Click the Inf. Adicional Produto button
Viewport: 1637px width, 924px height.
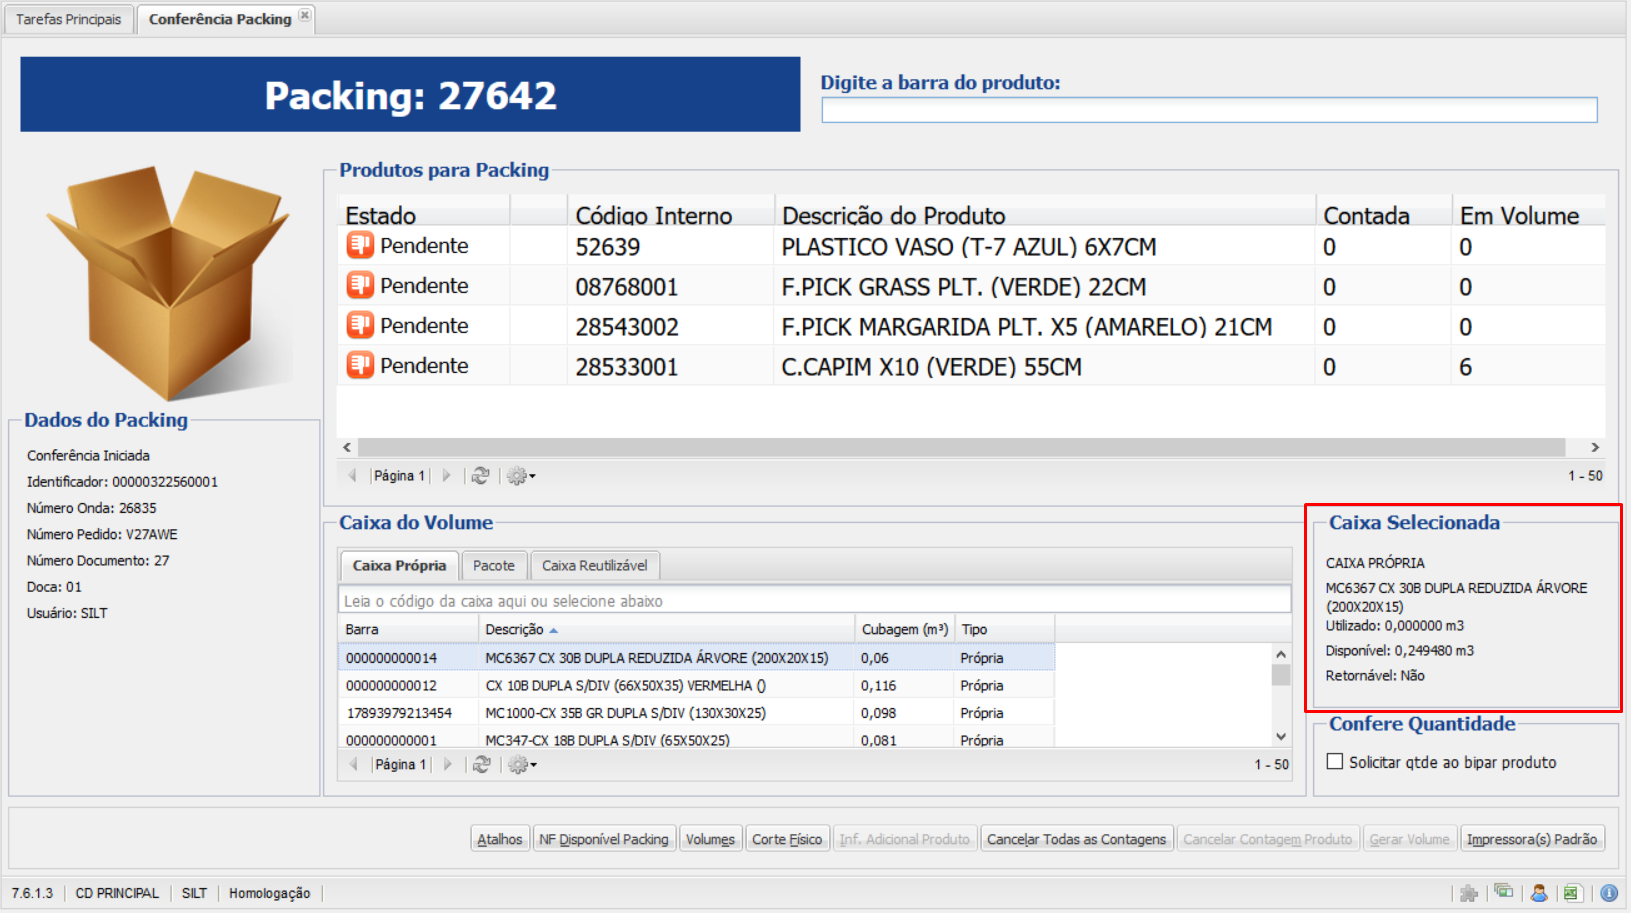(905, 839)
